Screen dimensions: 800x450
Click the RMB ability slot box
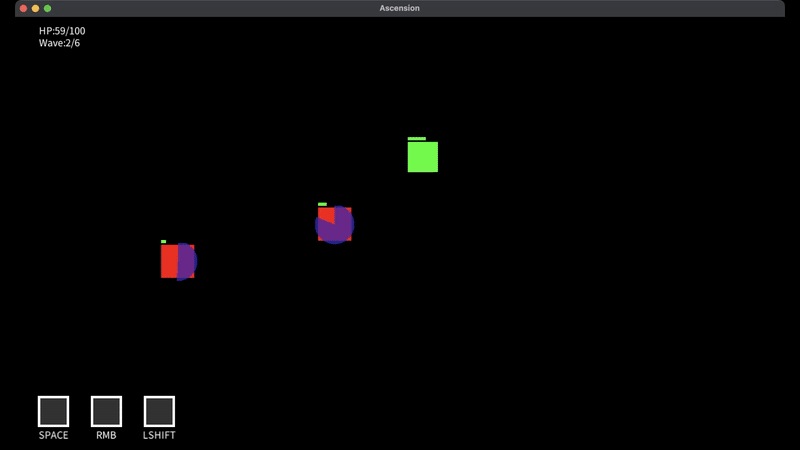[106, 411]
